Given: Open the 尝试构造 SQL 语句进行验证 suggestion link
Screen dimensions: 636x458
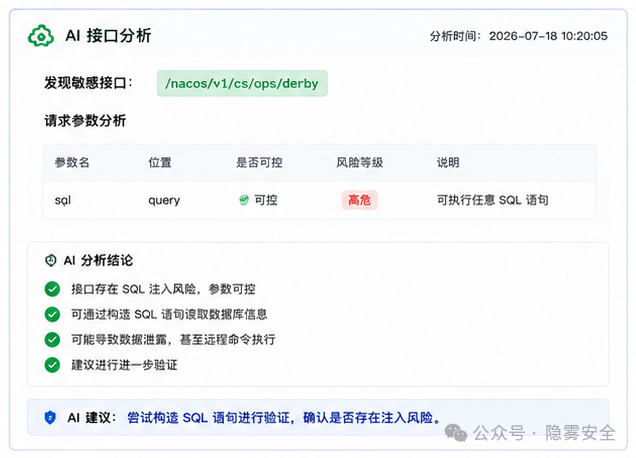Looking at the screenshot, I should pos(284,417).
